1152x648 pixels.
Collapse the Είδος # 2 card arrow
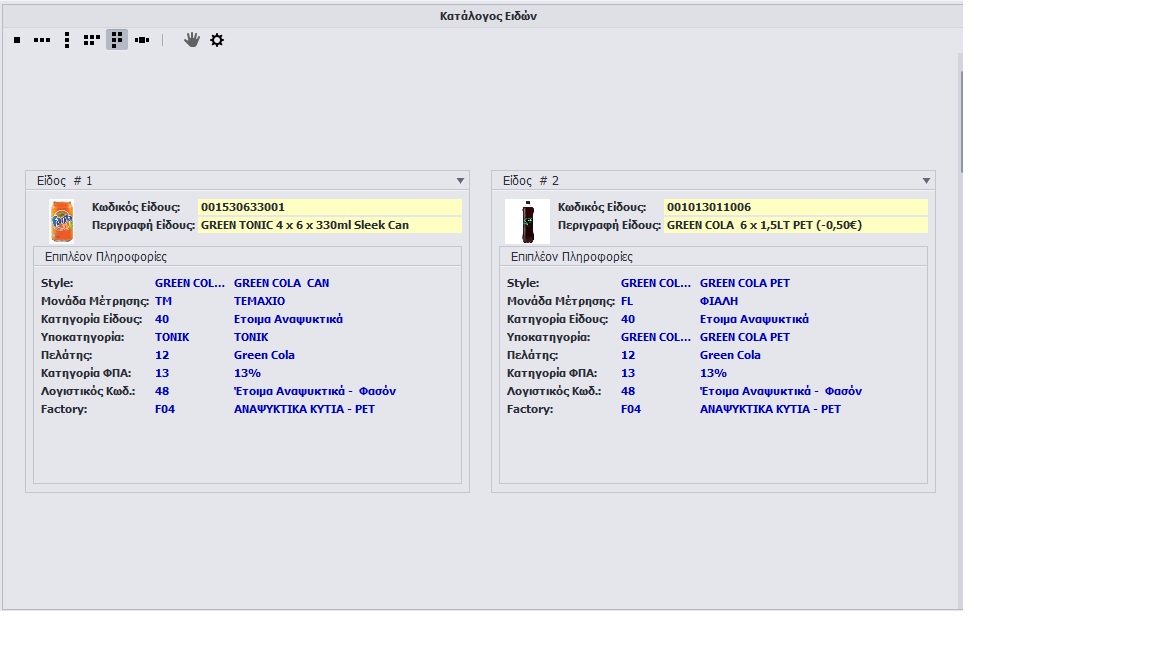[x=926, y=181]
